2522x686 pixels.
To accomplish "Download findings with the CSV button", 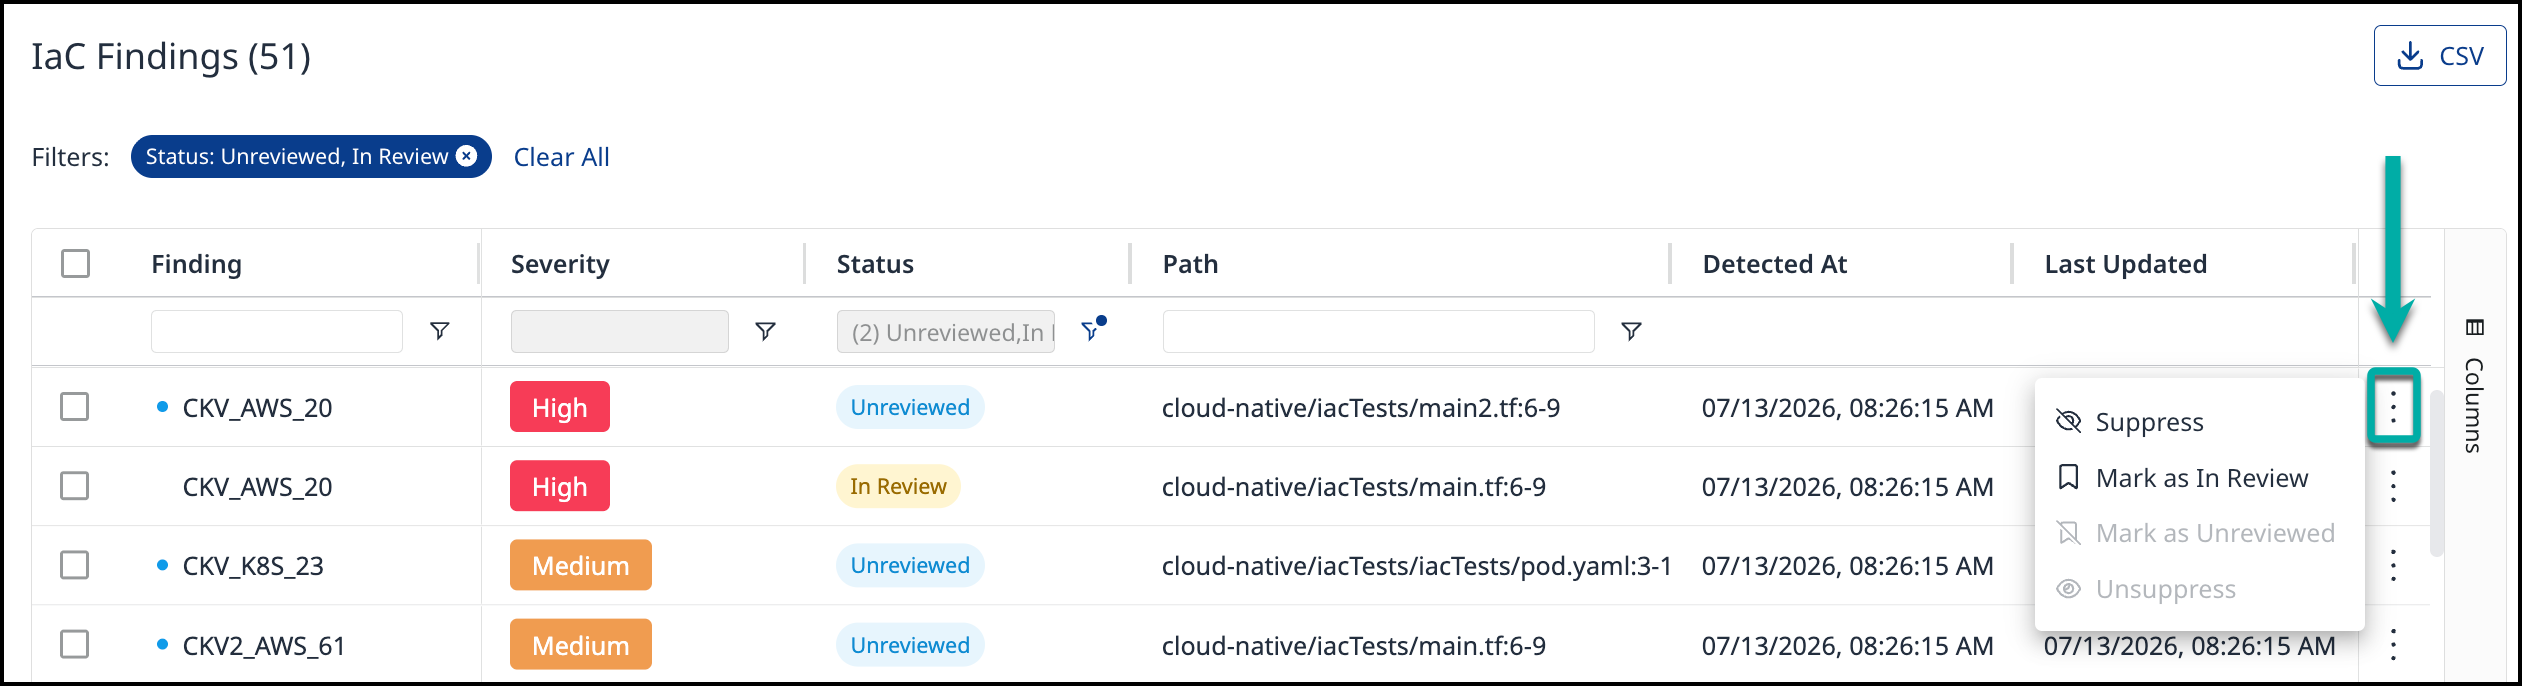I will (x=2440, y=56).
